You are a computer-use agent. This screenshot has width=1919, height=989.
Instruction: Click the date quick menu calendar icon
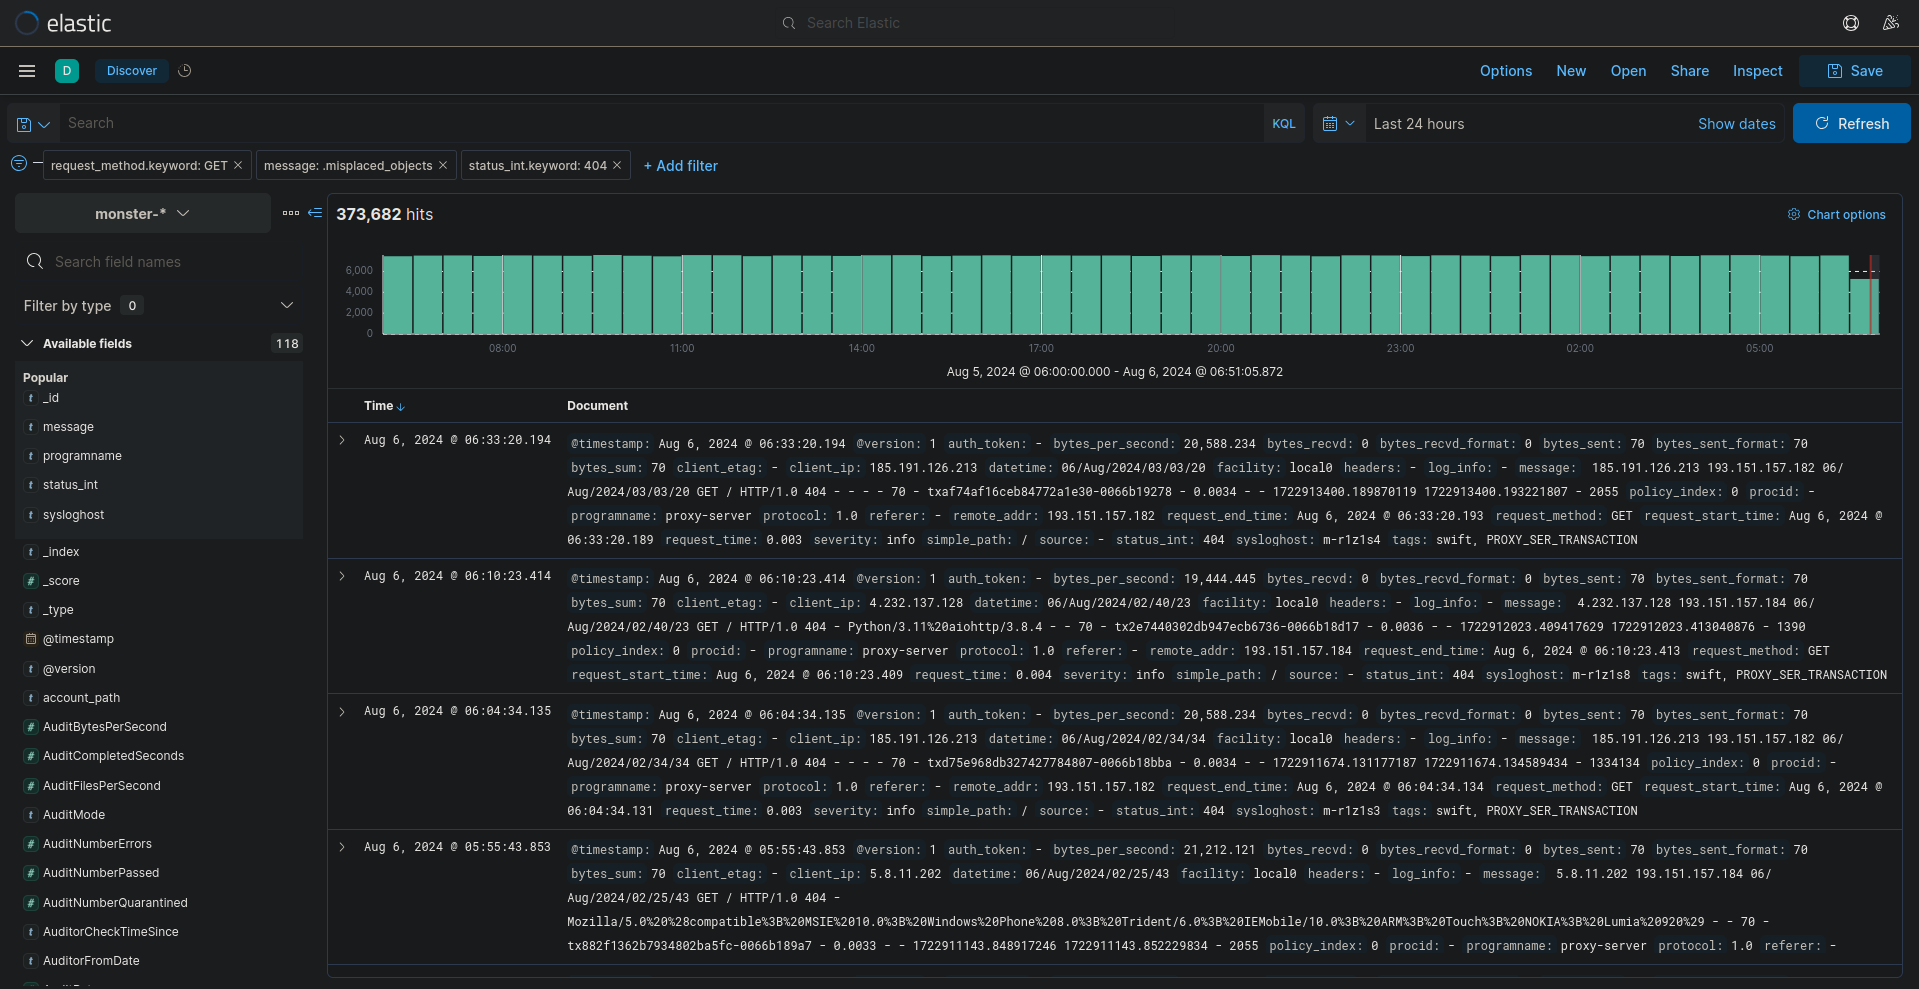click(1338, 124)
